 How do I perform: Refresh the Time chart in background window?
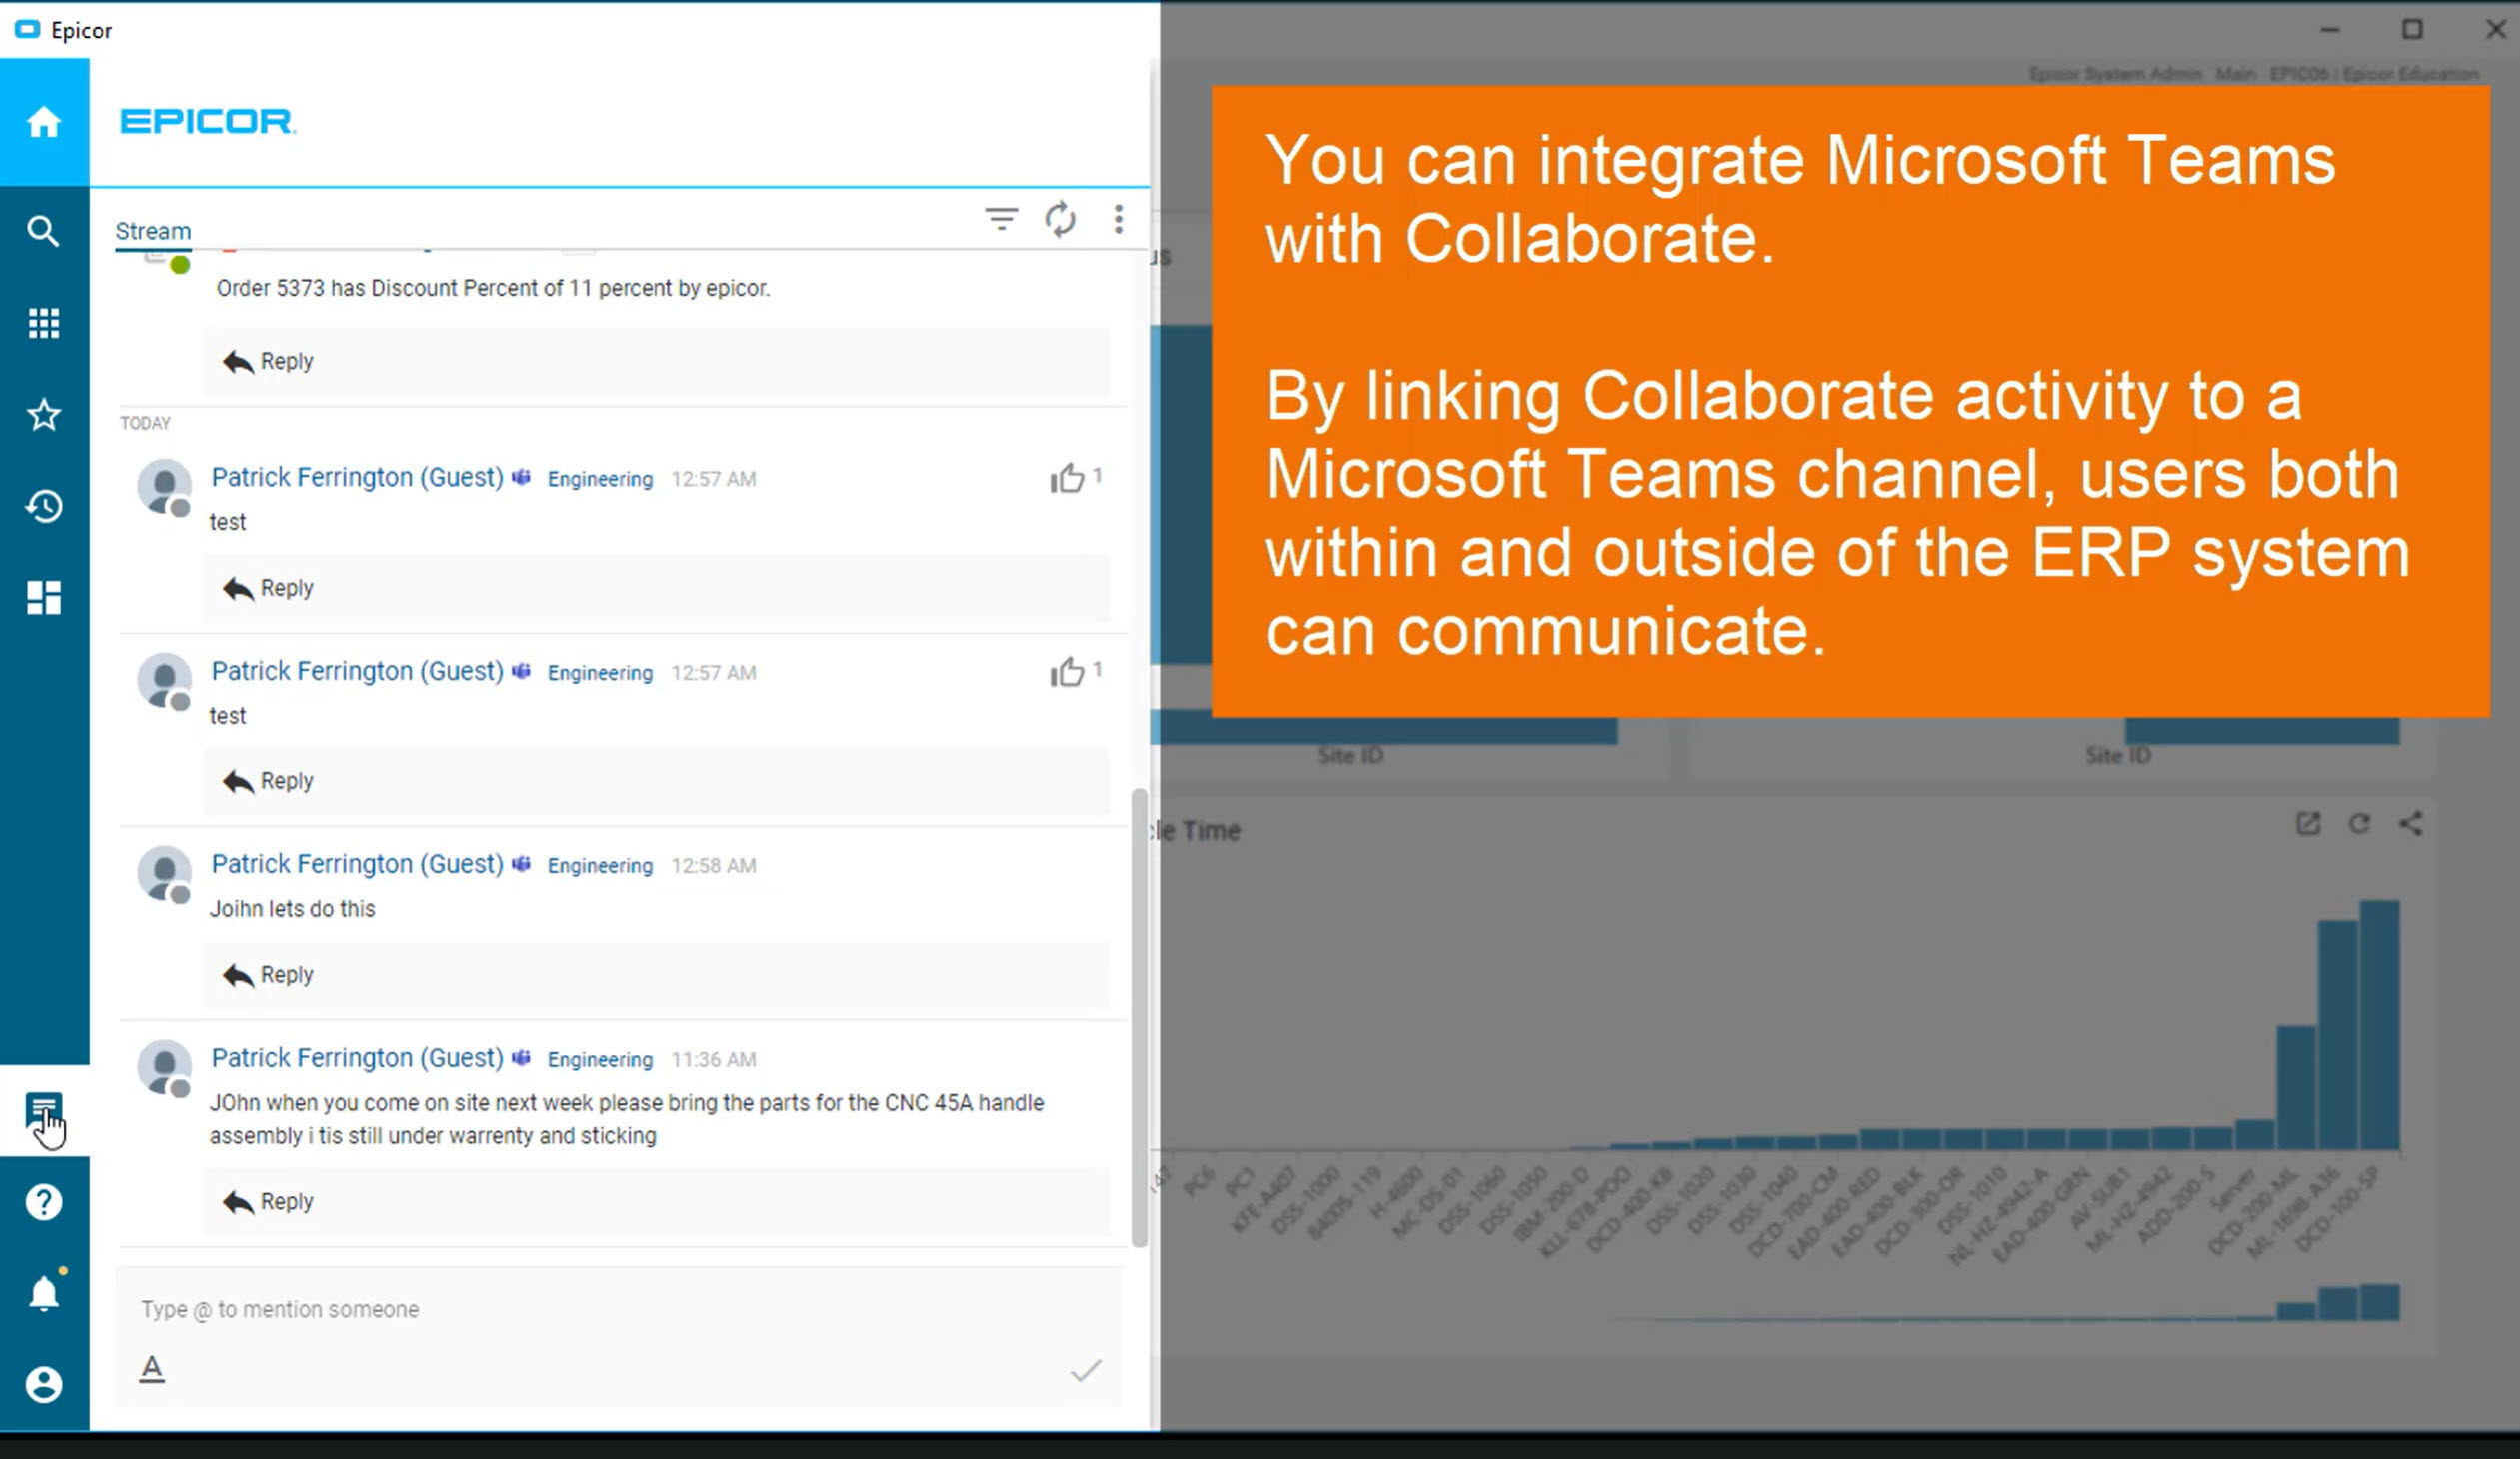pos(2360,824)
